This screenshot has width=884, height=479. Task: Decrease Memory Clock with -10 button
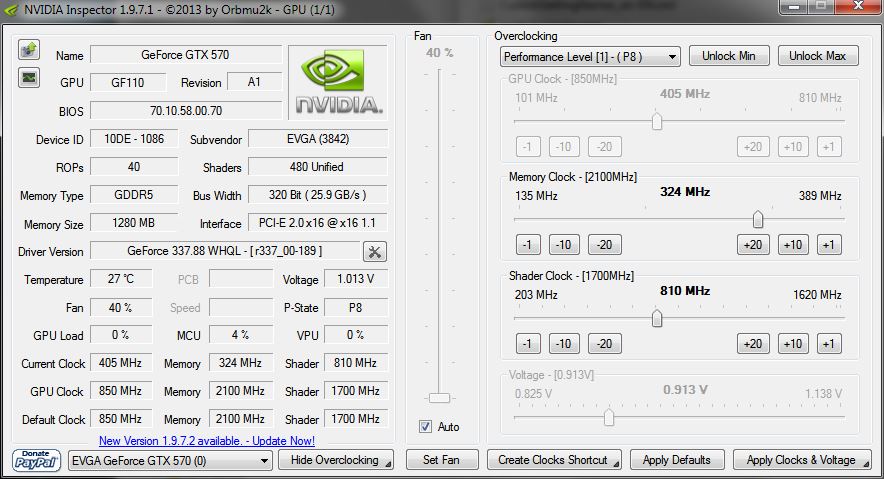(x=564, y=245)
